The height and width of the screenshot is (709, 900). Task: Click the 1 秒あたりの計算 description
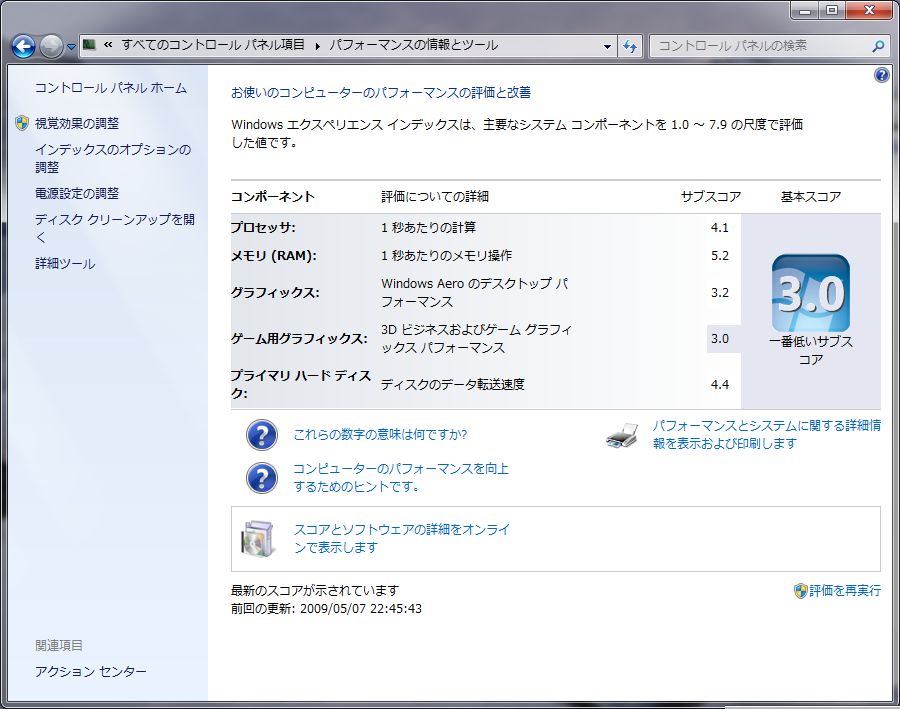[428, 228]
